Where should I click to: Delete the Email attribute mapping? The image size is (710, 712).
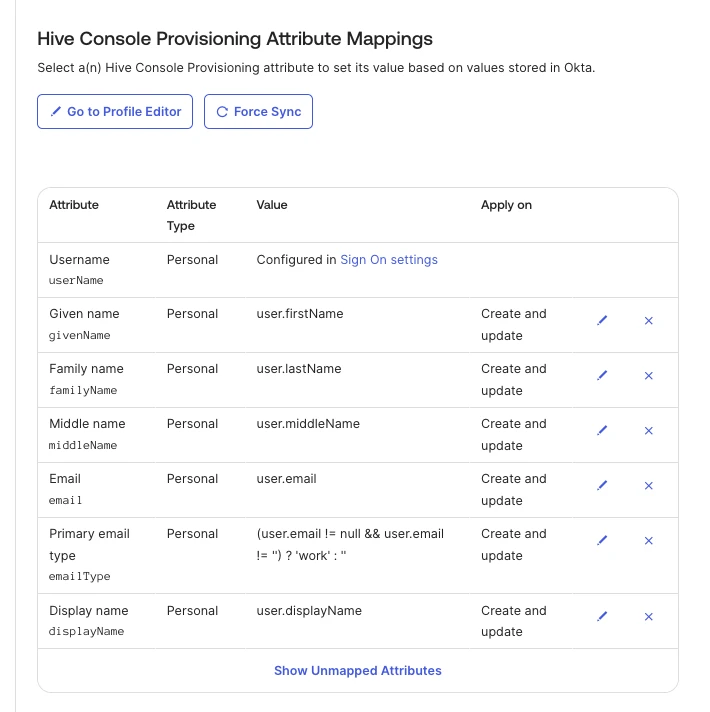[x=649, y=485]
